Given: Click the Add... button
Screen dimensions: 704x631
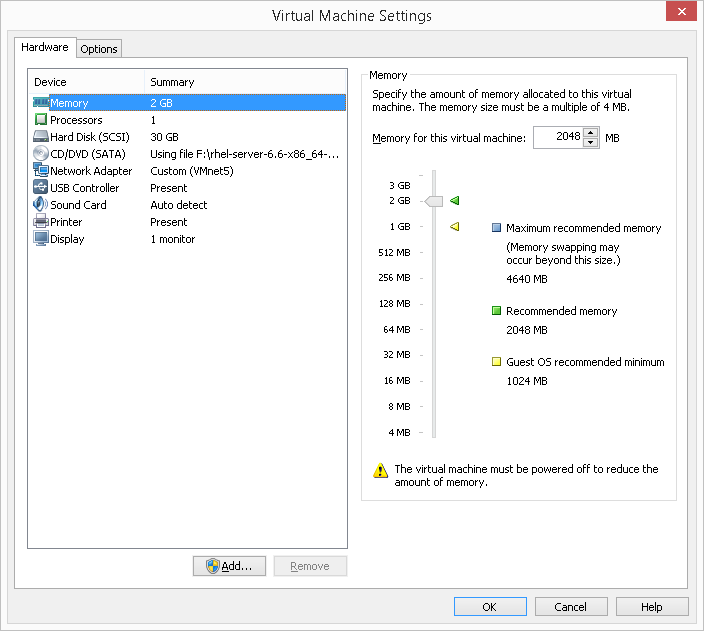Looking at the screenshot, I should [x=229, y=566].
